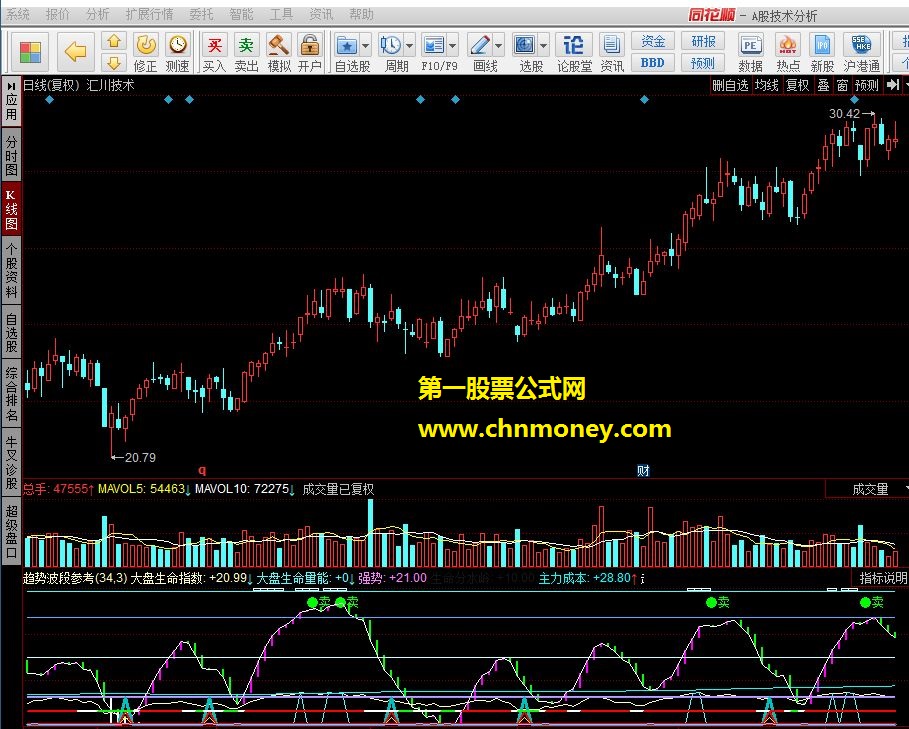The height and width of the screenshot is (729, 909).
Task: Expand the 画线 dropdown arrow
Action: pyautogui.click(x=499, y=45)
